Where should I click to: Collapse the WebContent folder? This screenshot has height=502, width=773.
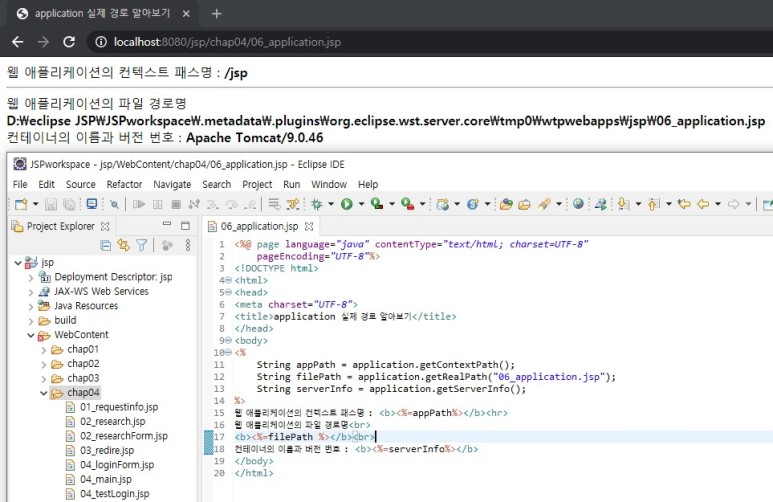[31, 335]
